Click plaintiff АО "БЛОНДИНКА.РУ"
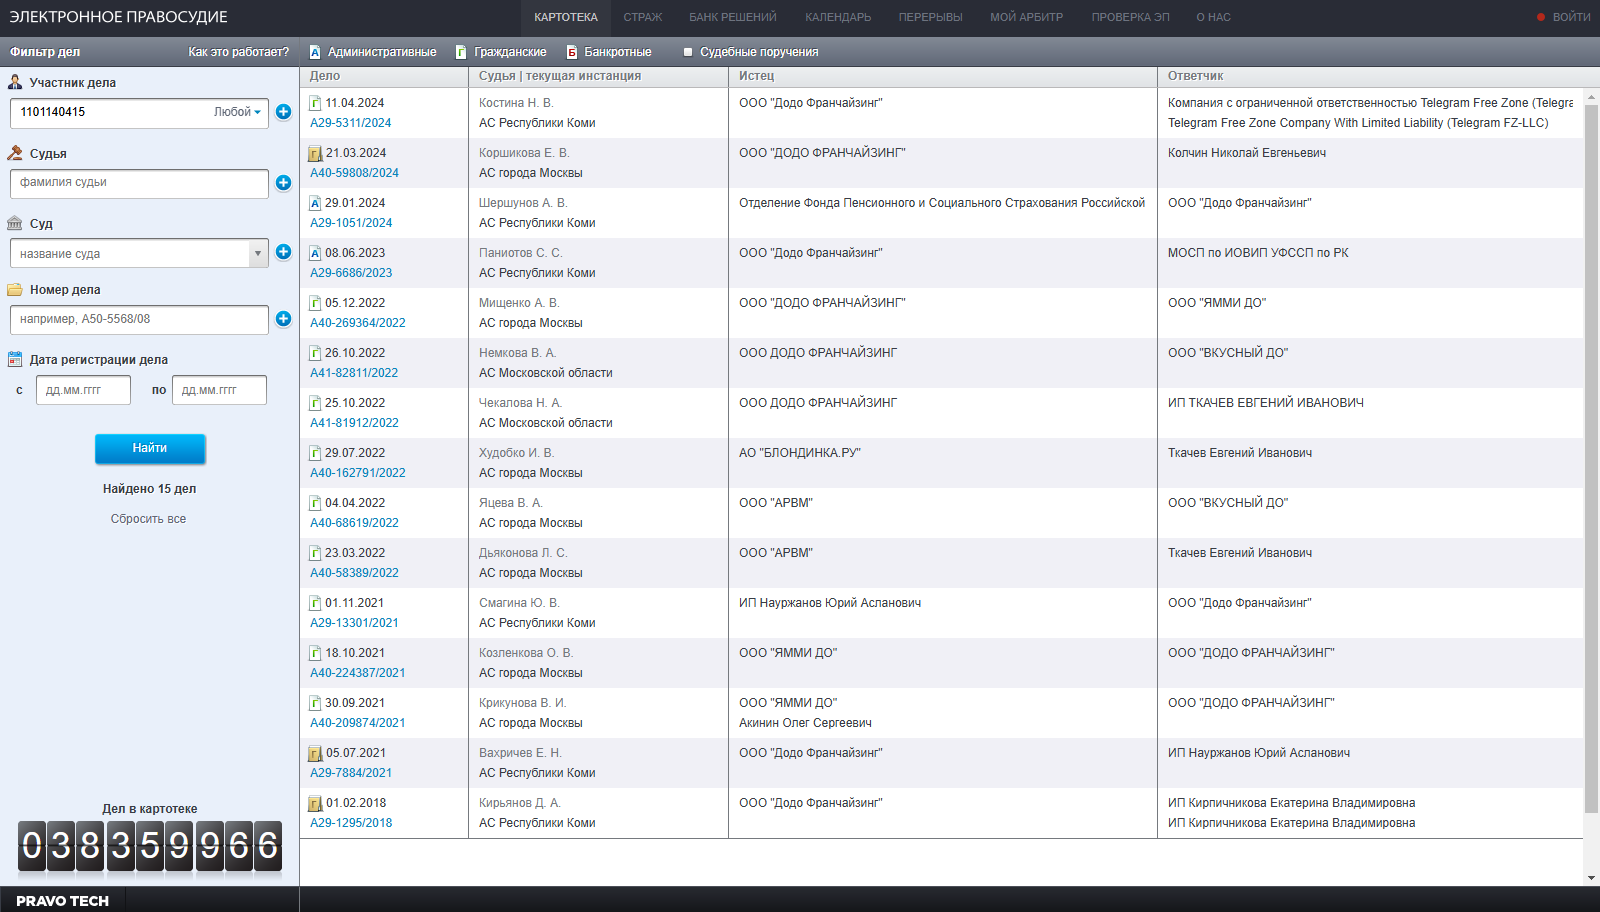1600x912 pixels. 800,453
